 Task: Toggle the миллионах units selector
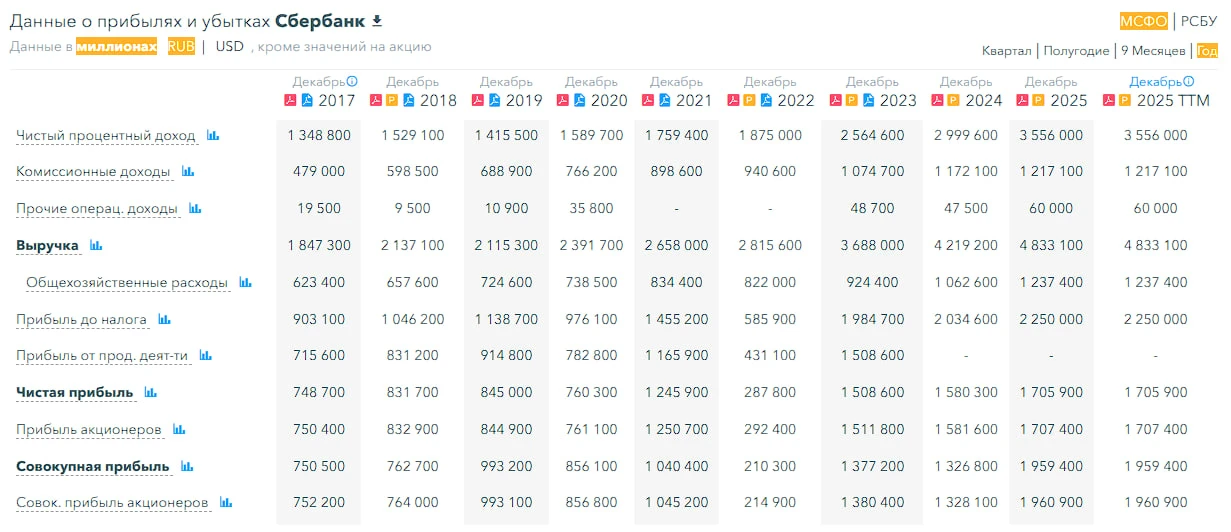[x=117, y=46]
